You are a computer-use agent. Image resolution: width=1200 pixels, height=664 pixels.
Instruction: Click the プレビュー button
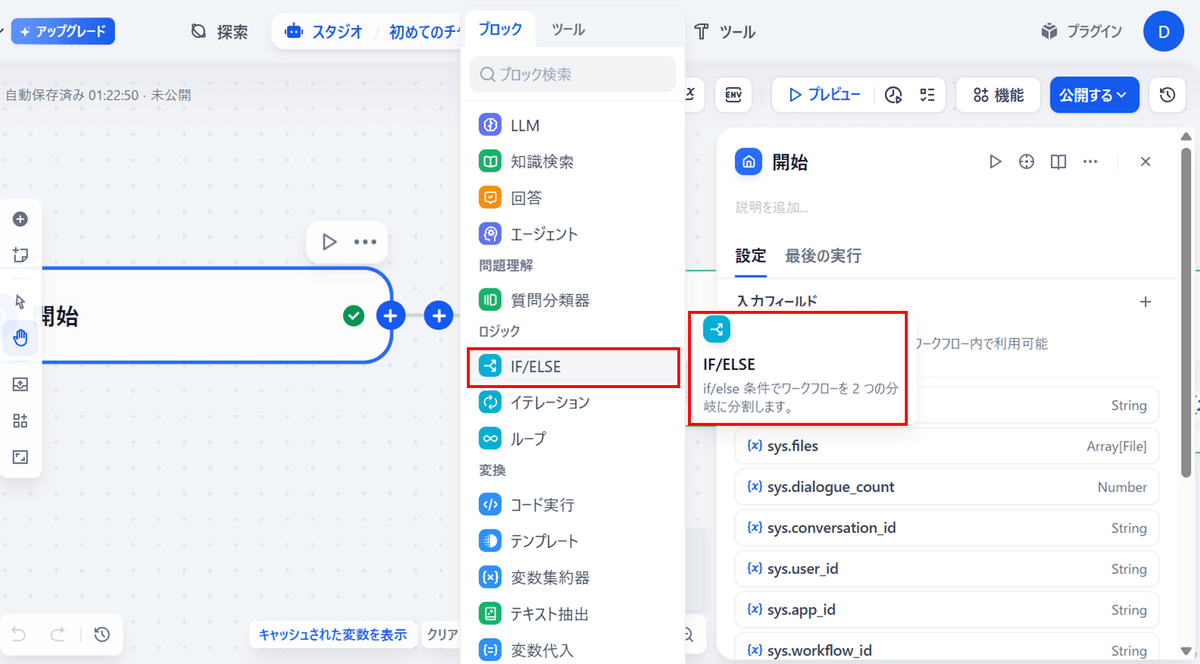tap(824, 95)
